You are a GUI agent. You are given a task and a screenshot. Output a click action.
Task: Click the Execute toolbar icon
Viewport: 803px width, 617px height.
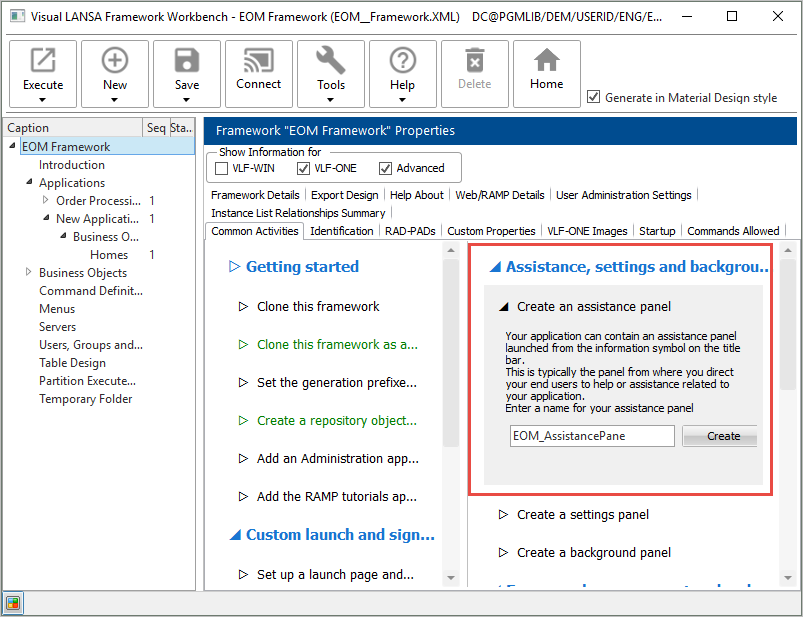(x=43, y=60)
